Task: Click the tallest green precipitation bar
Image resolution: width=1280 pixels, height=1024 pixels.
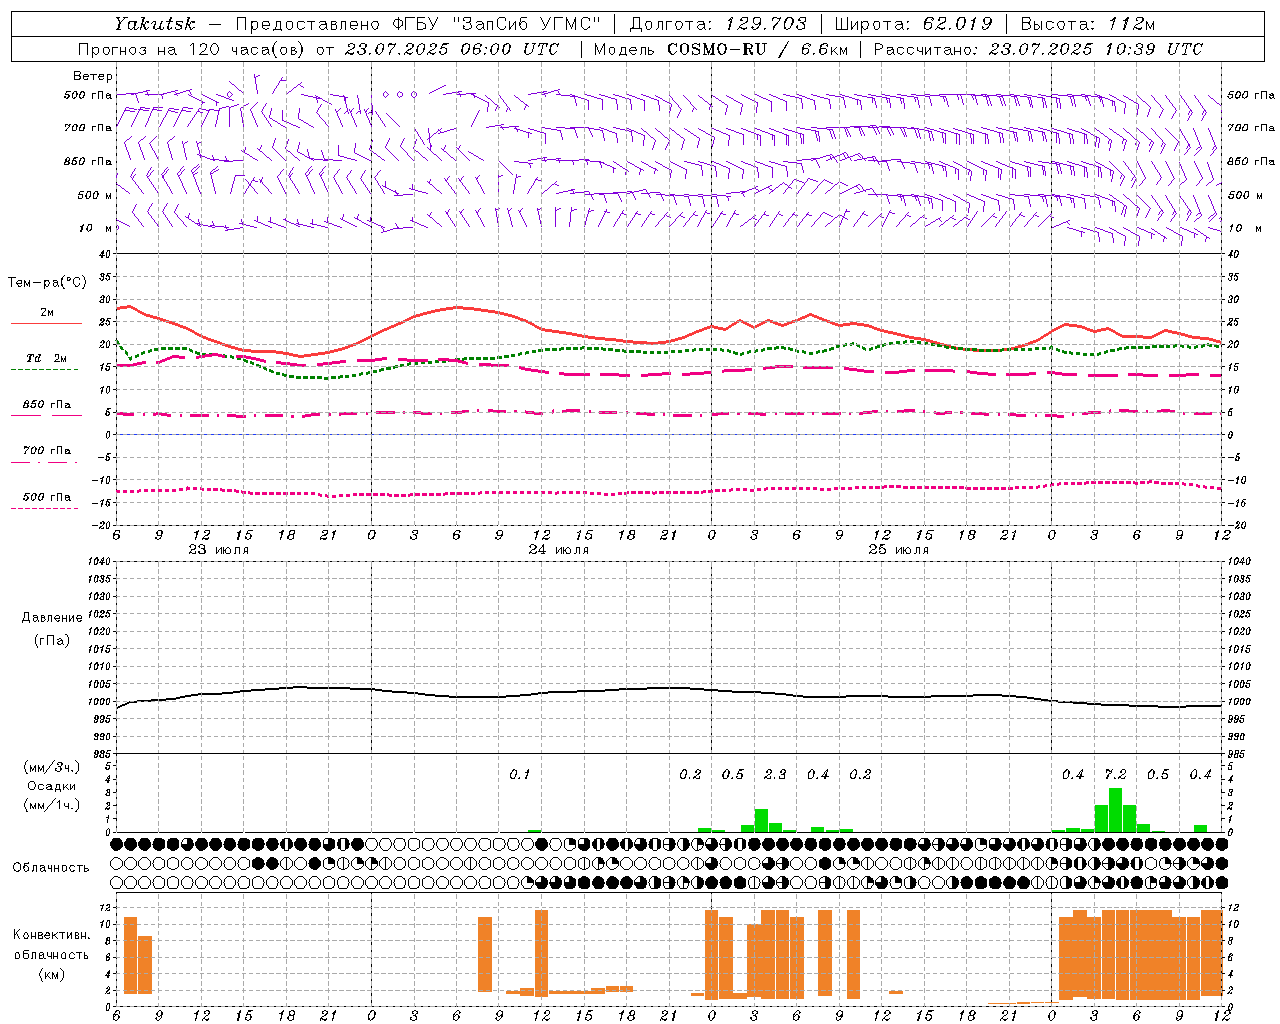Action: click(x=1115, y=810)
